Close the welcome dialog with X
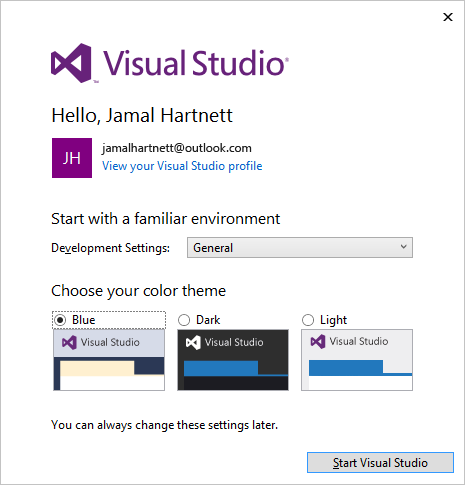Screen dimensions: 465x485 pos(448,17)
